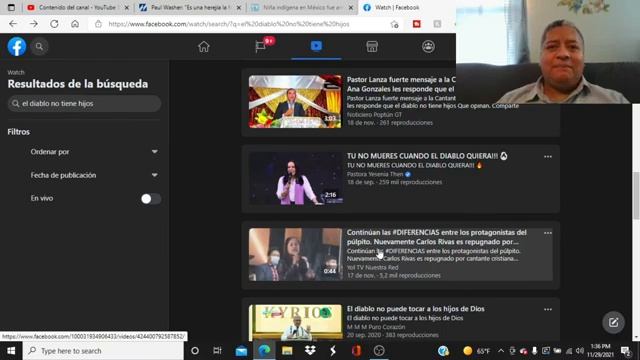This screenshot has height=360, width=640.
Task: Select the Watch video icon tab
Action: point(316,46)
